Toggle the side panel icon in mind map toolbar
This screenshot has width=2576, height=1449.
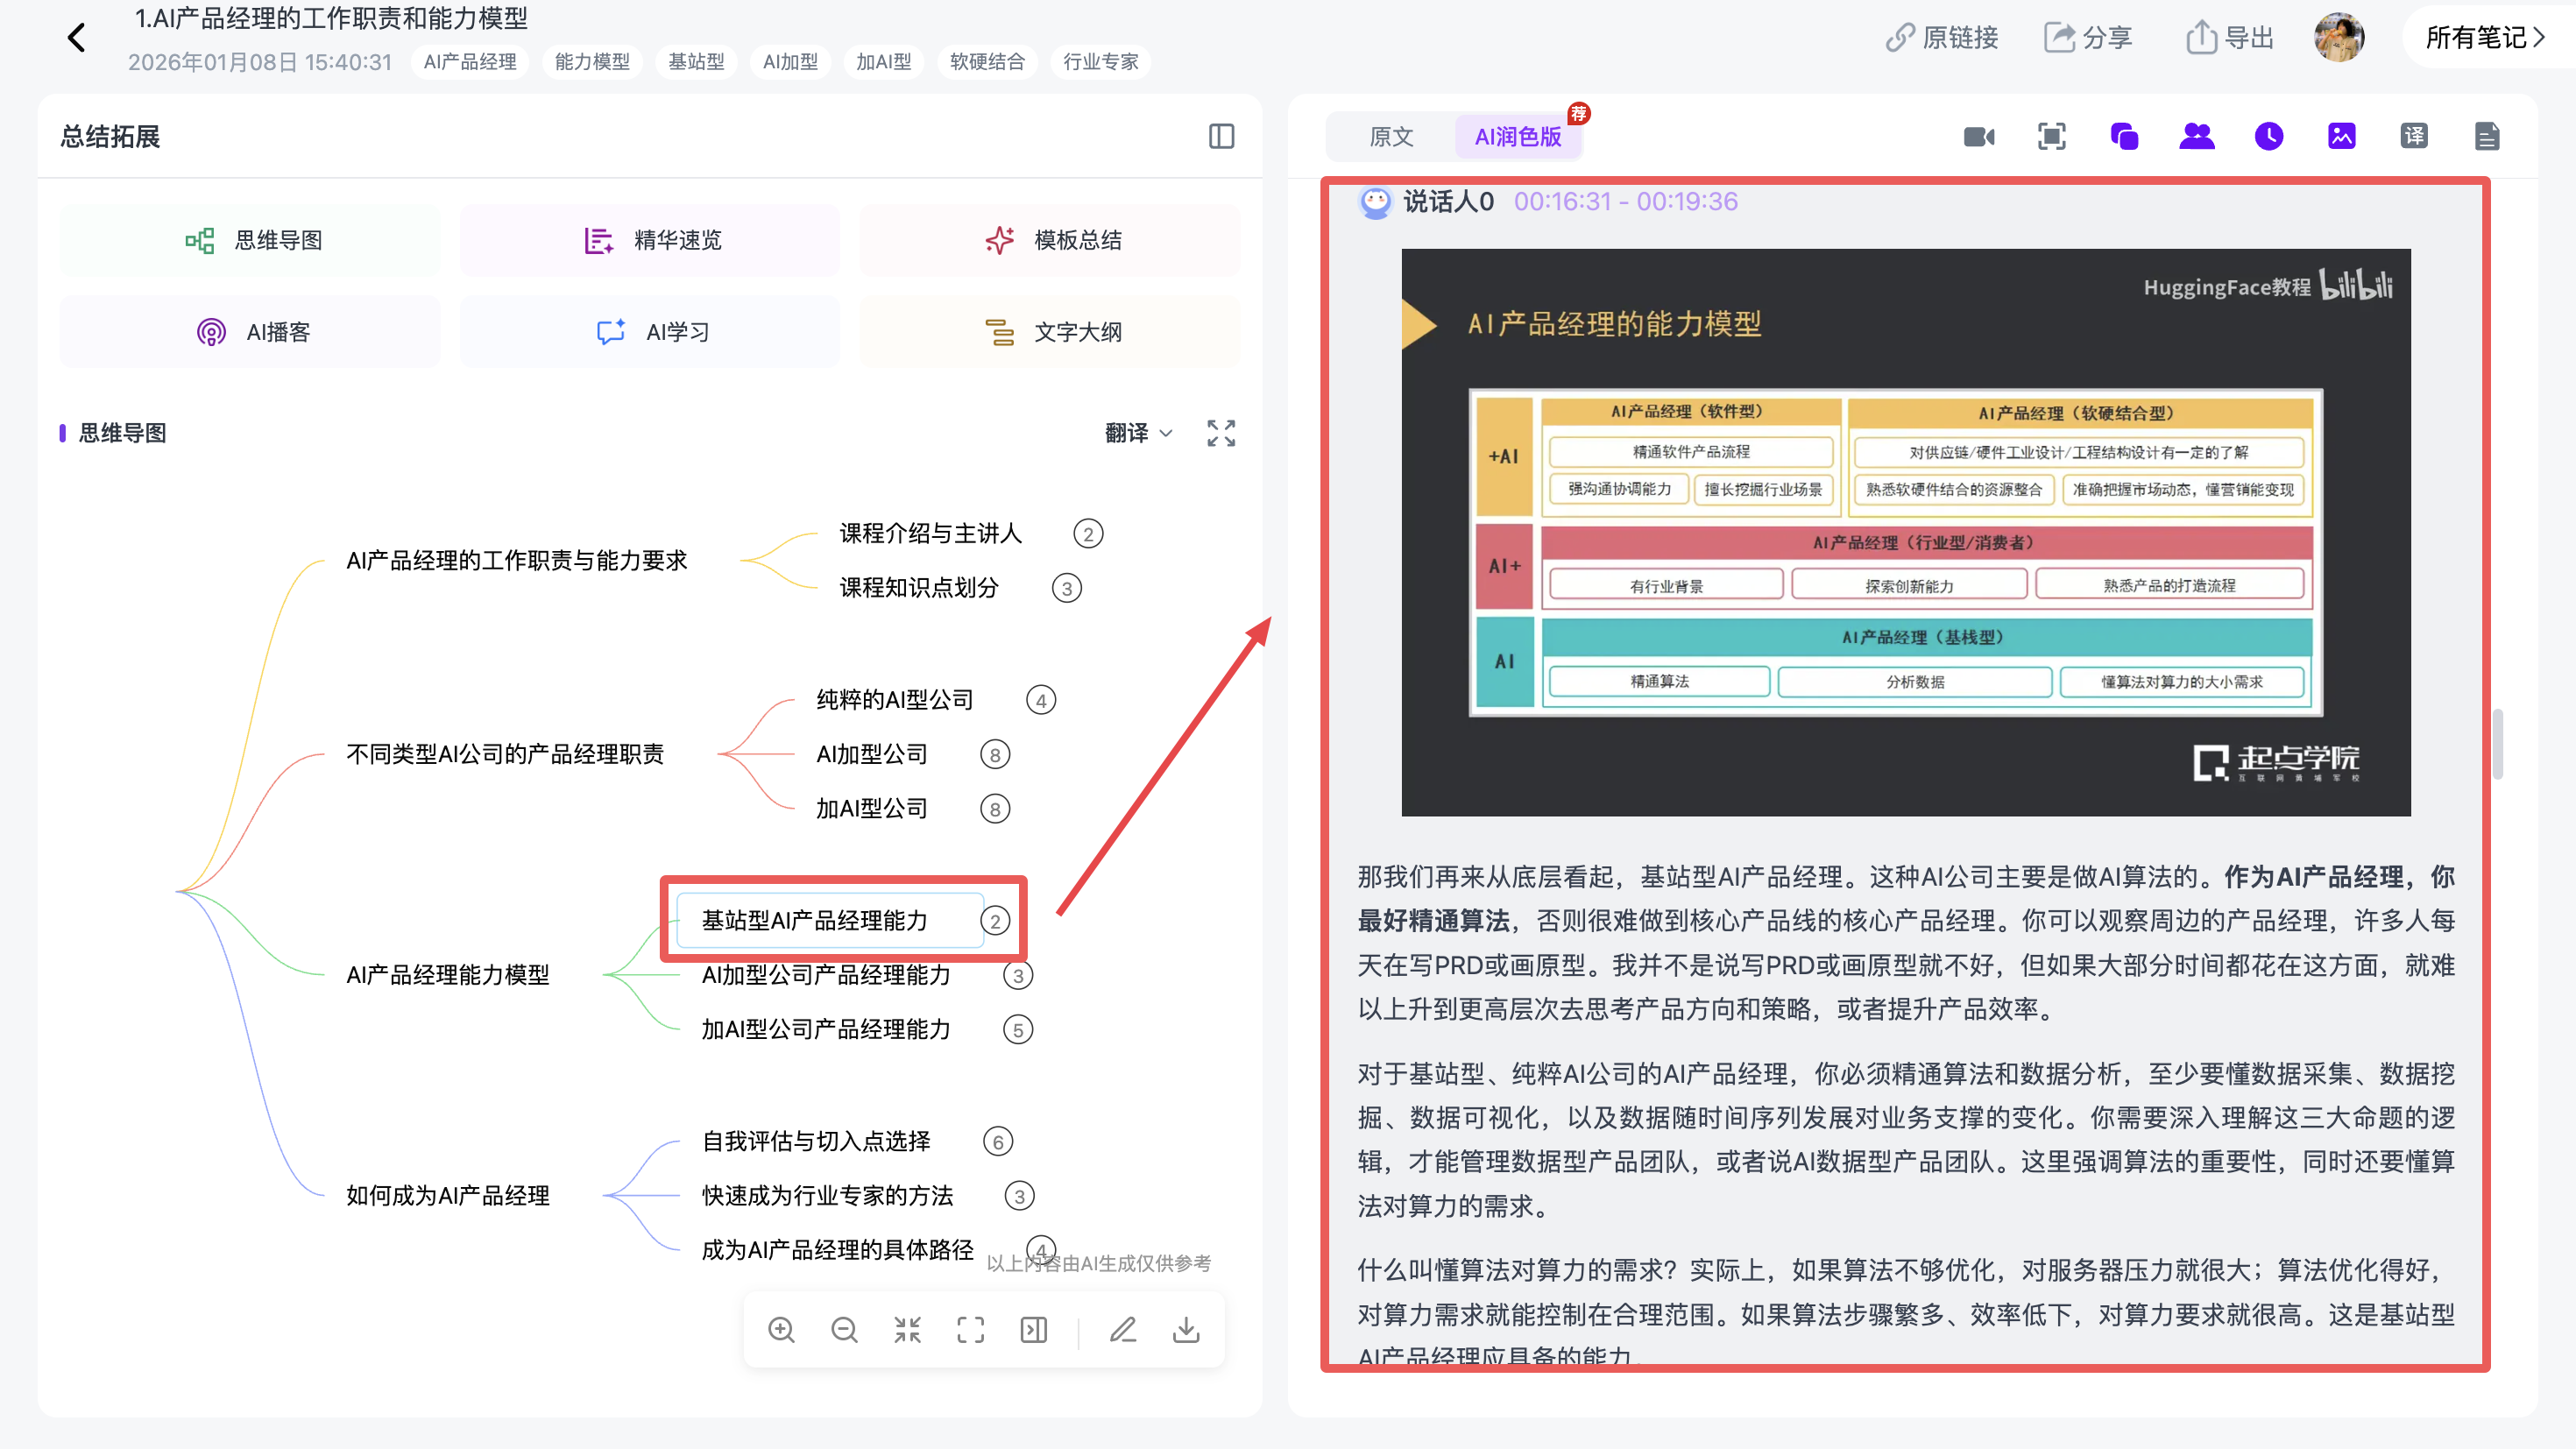[x=1033, y=1329]
